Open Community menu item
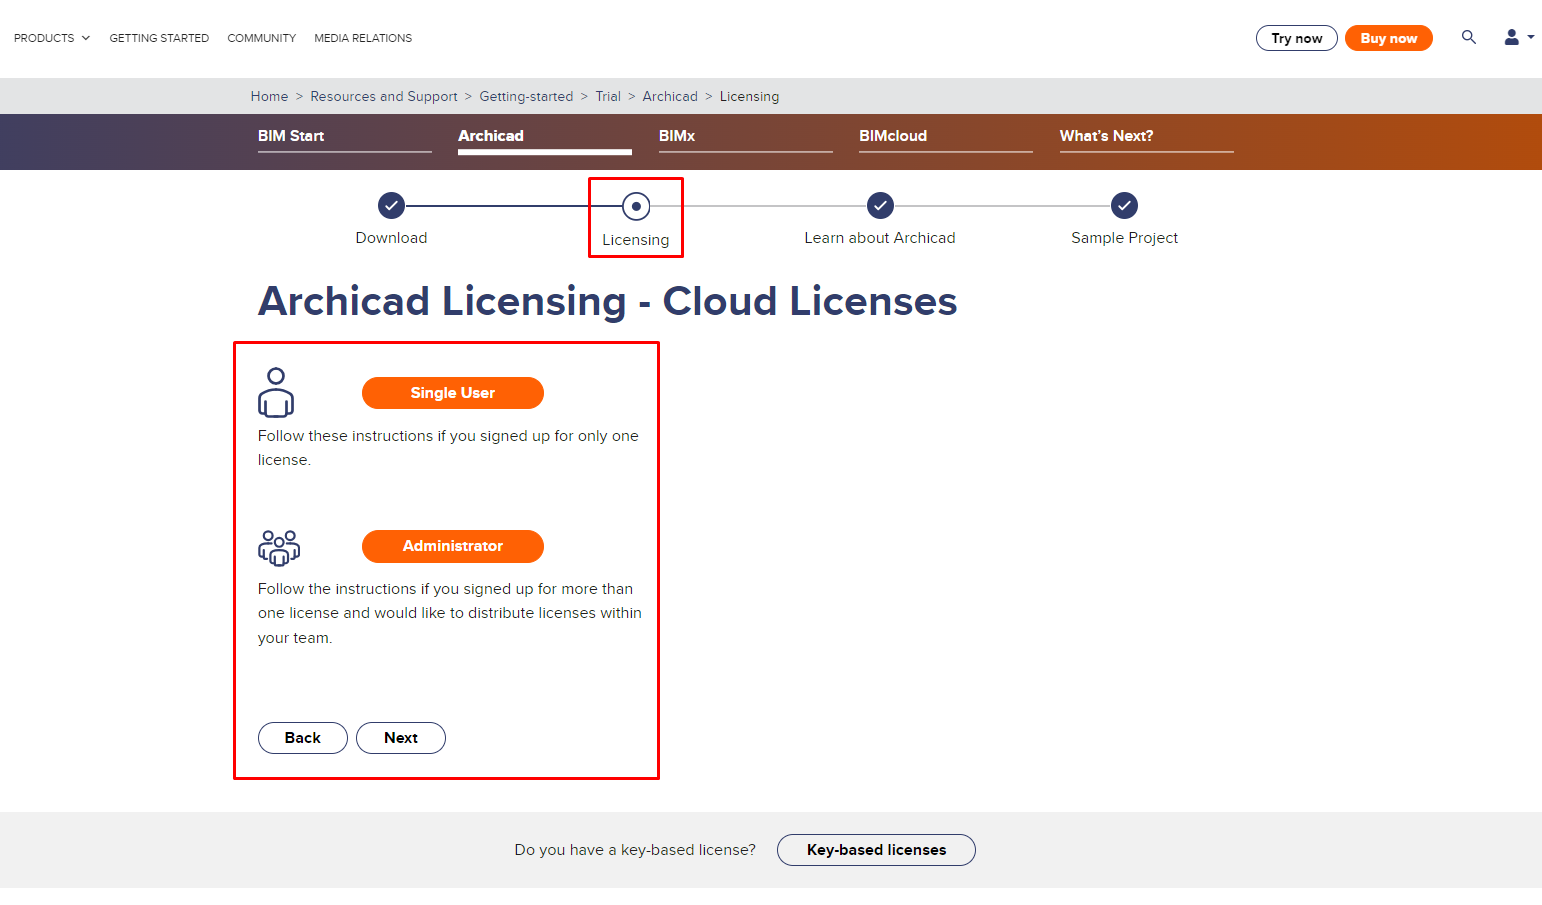This screenshot has width=1542, height=905. pos(261,38)
